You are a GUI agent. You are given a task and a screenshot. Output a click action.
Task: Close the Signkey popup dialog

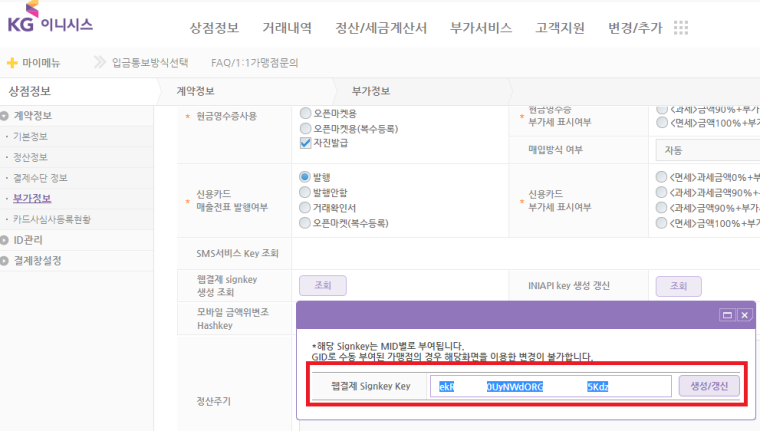point(744,314)
